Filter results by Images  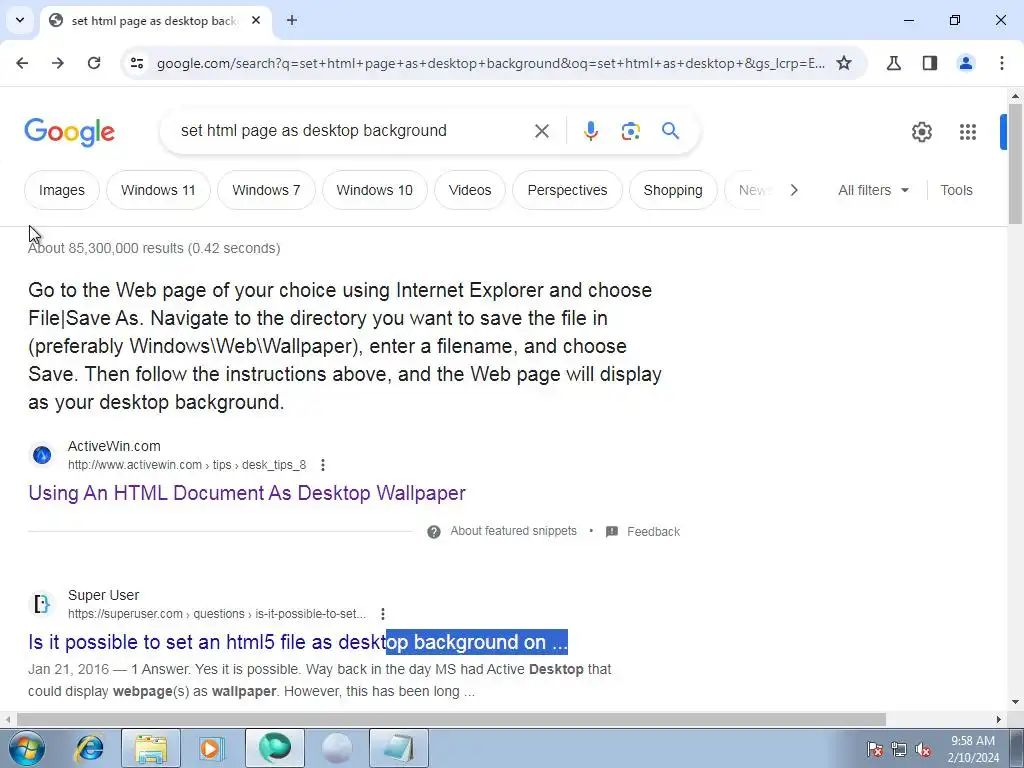click(62, 190)
